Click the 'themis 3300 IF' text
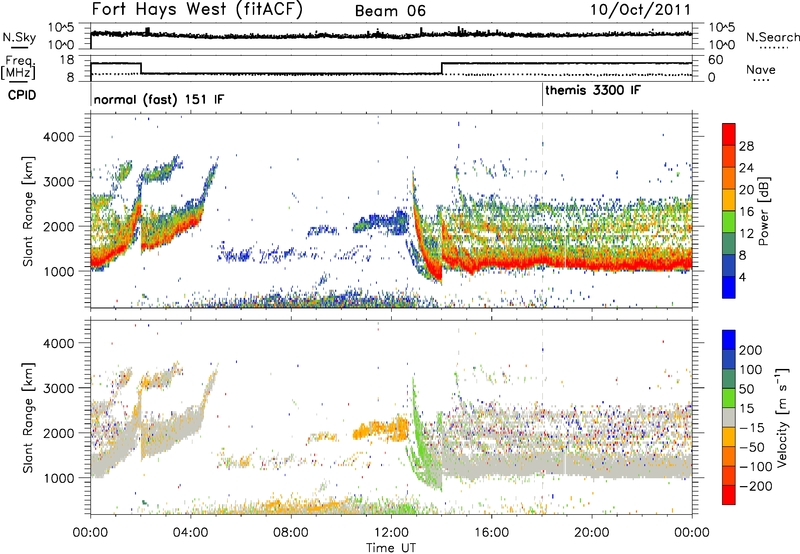The image size is (800, 554). (593, 91)
